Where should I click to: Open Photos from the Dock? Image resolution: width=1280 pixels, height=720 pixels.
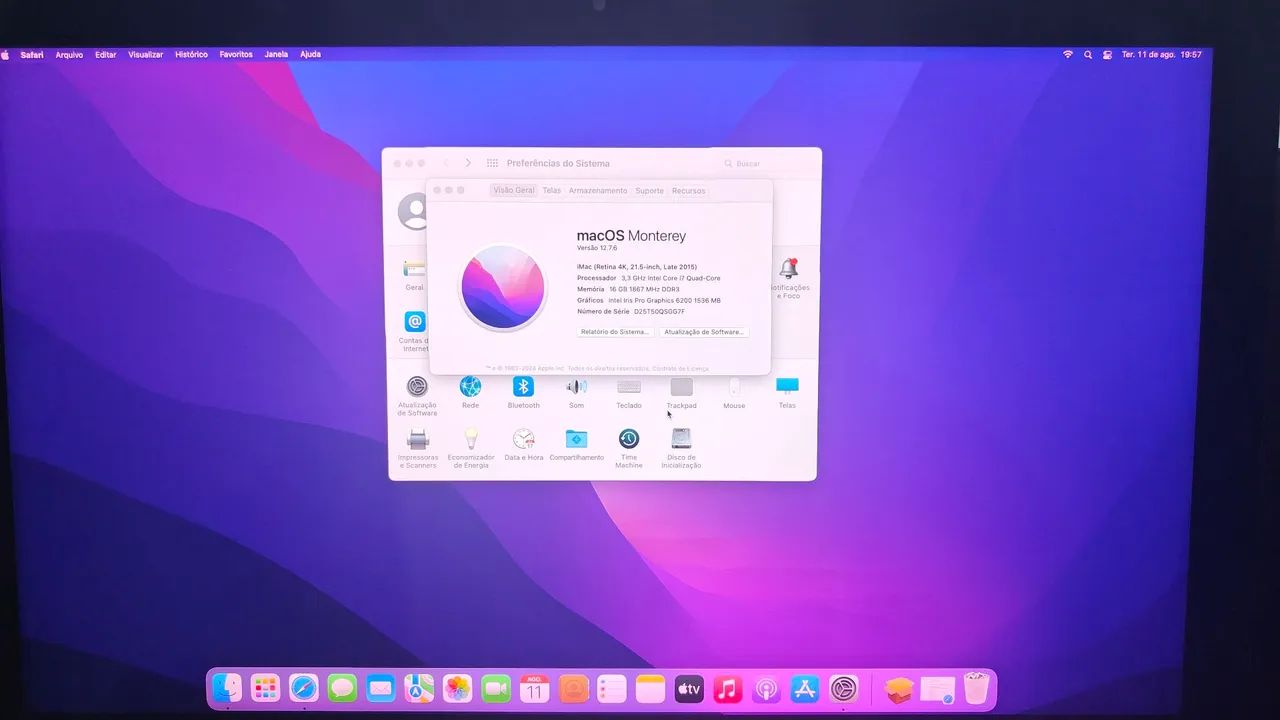[458, 688]
